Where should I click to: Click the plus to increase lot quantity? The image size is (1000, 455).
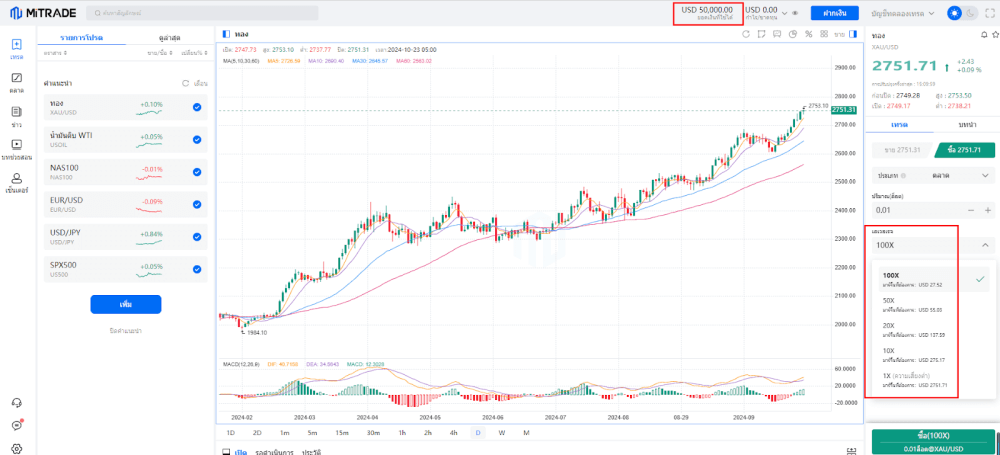click(x=987, y=210)
